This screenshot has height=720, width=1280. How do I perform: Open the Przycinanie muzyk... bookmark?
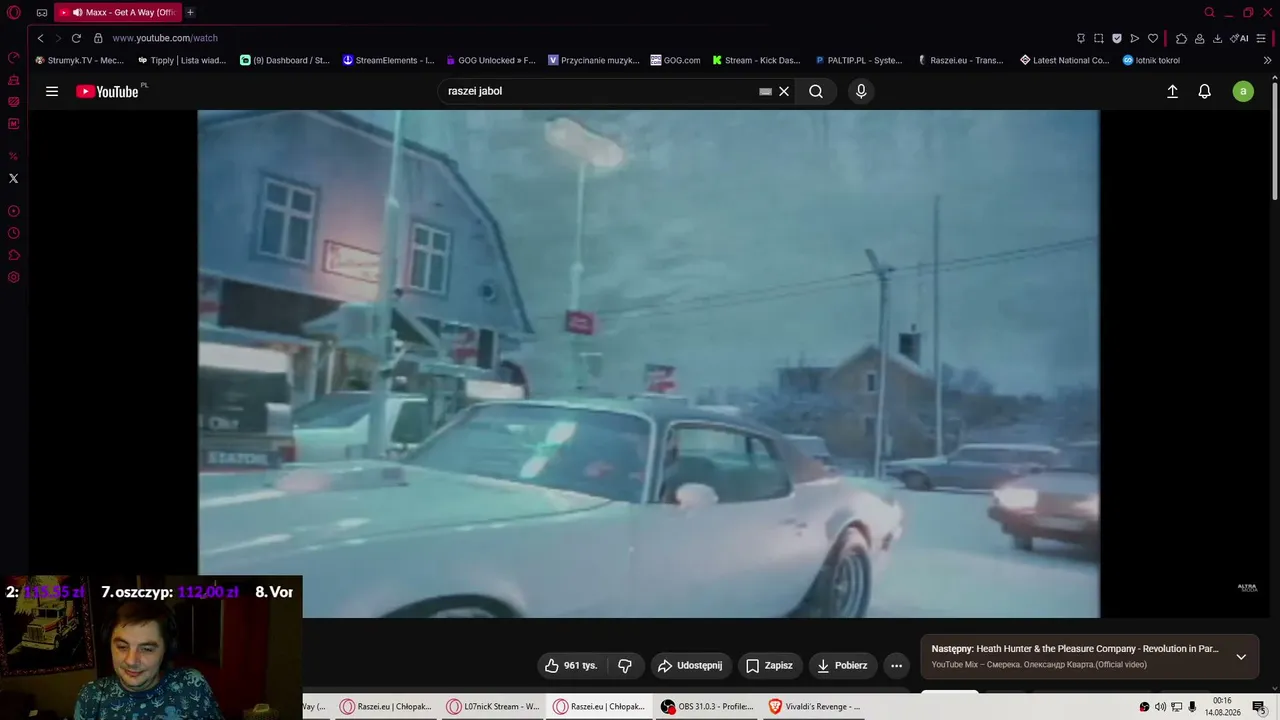click(x=594, y=60)
